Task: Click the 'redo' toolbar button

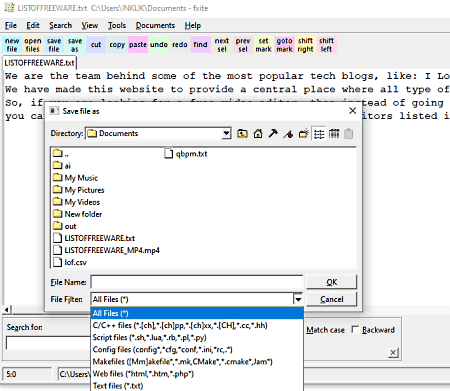Action: (180, 45)
